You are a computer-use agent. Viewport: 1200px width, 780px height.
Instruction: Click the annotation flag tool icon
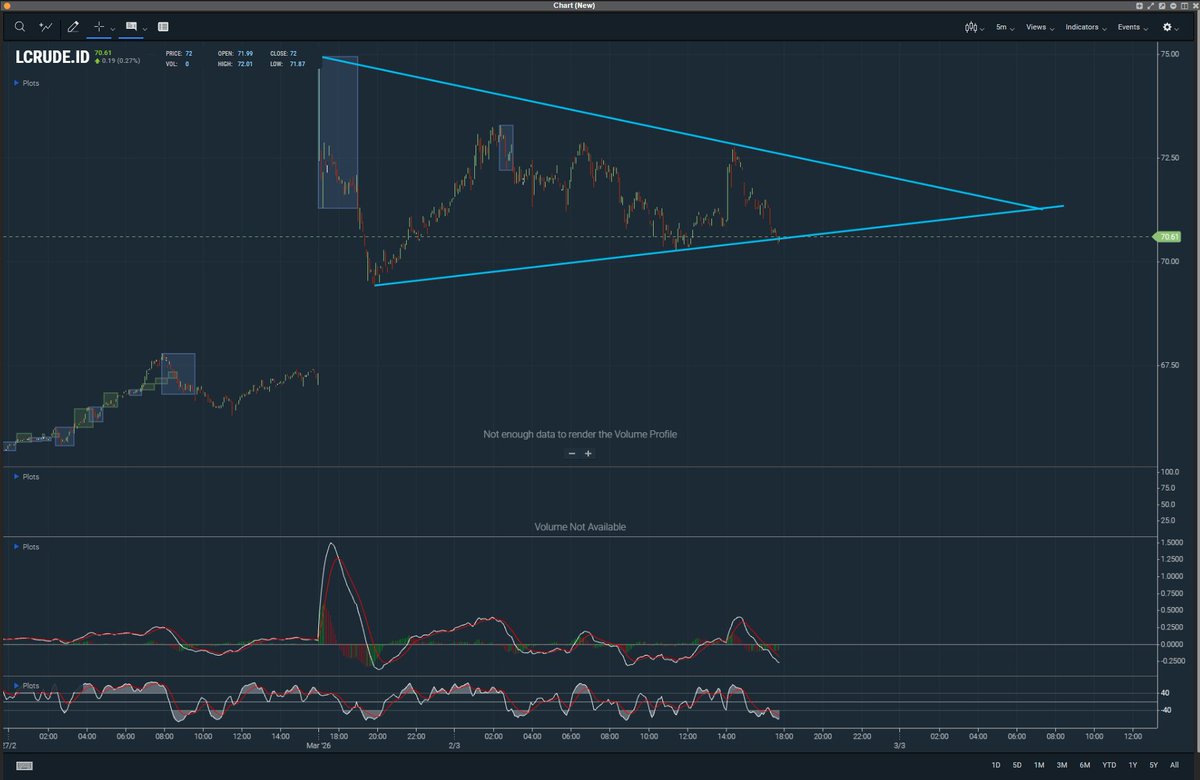[x=131, y=27]
